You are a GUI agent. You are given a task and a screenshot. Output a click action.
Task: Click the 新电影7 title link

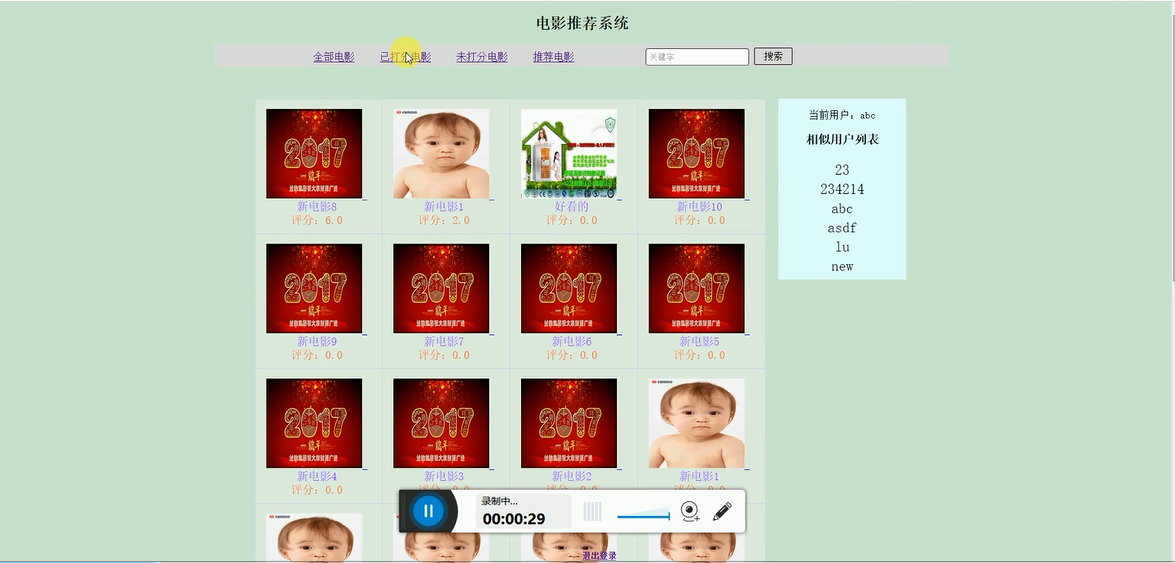tap(444, 342)
